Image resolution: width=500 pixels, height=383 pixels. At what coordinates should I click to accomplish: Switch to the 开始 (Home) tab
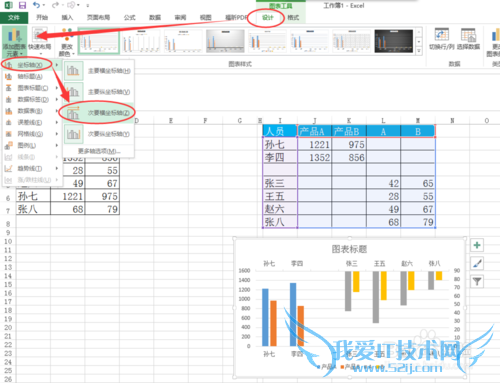[x=42, y=17]
